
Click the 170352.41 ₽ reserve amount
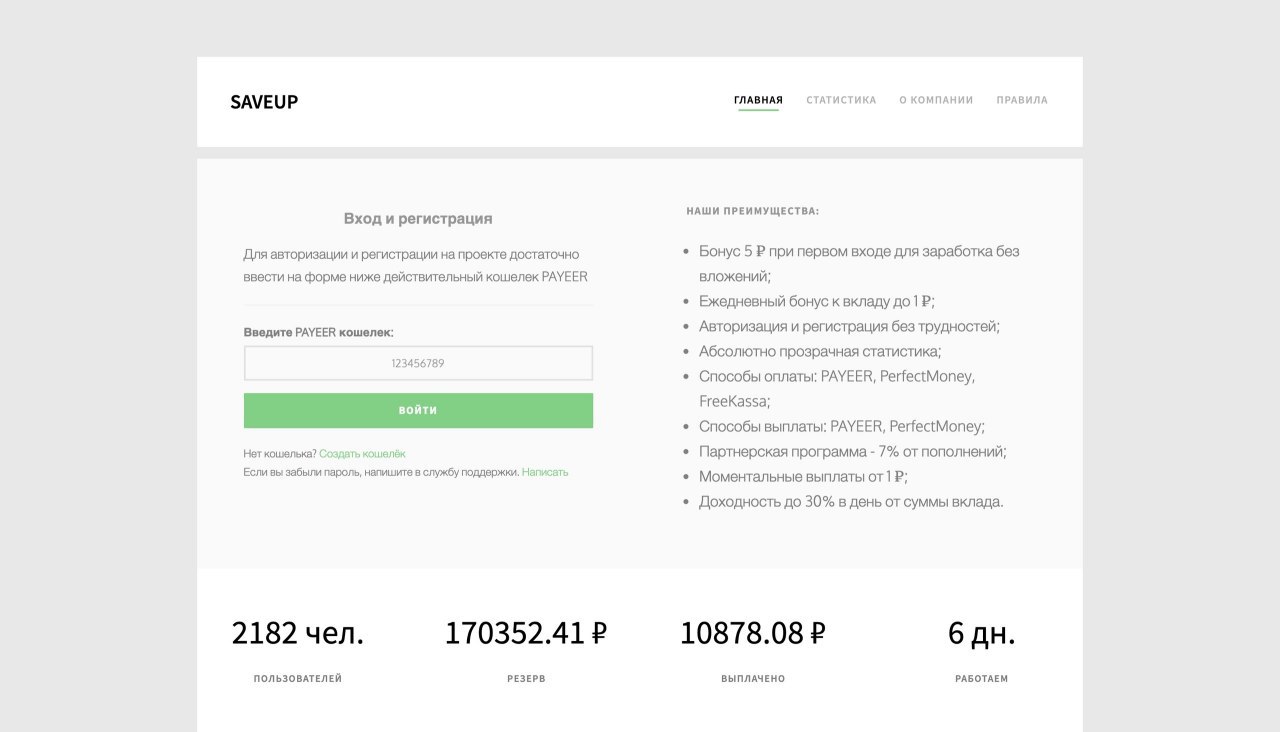(526, 633)
